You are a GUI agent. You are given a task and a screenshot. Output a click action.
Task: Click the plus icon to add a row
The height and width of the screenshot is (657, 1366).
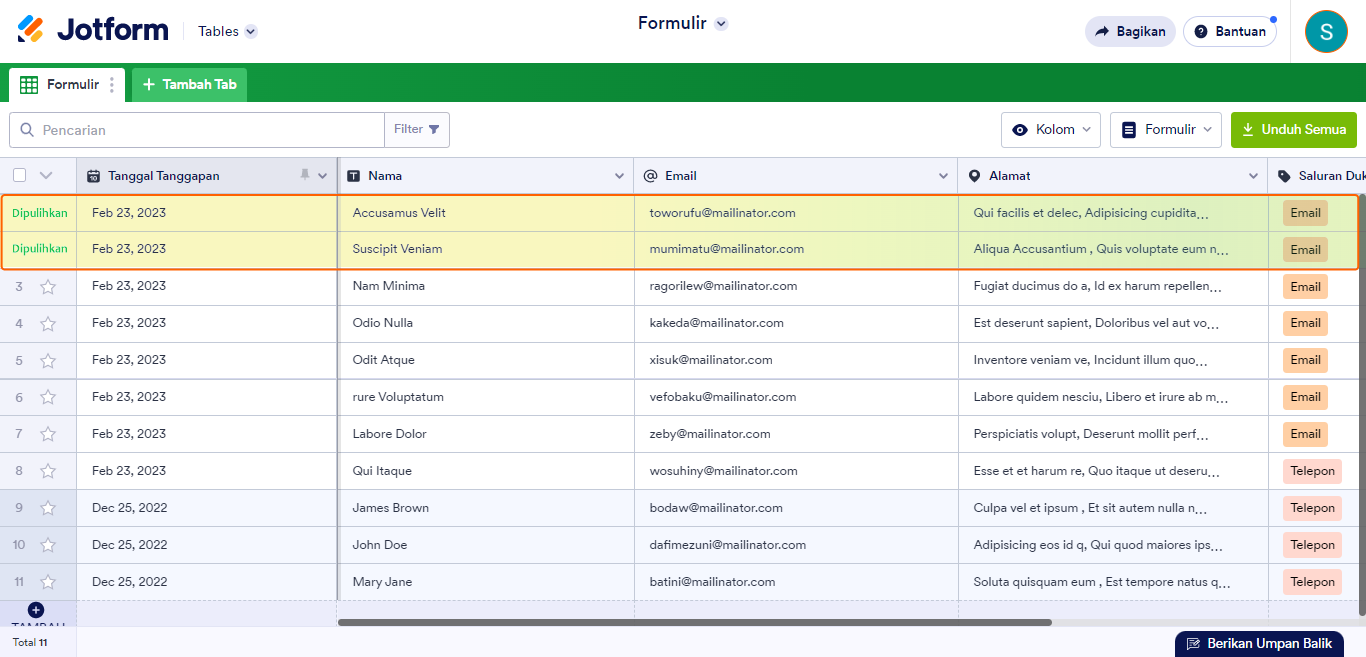36,610
